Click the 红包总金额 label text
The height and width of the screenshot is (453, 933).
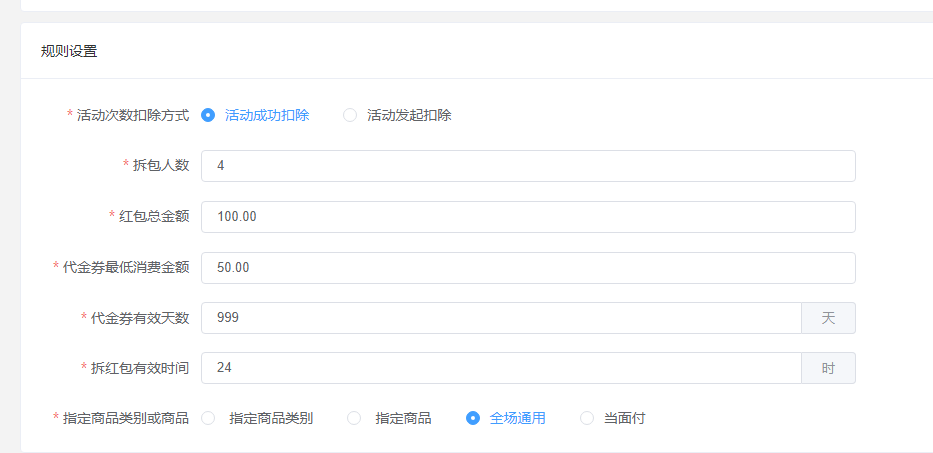click(x=154, y=217)
